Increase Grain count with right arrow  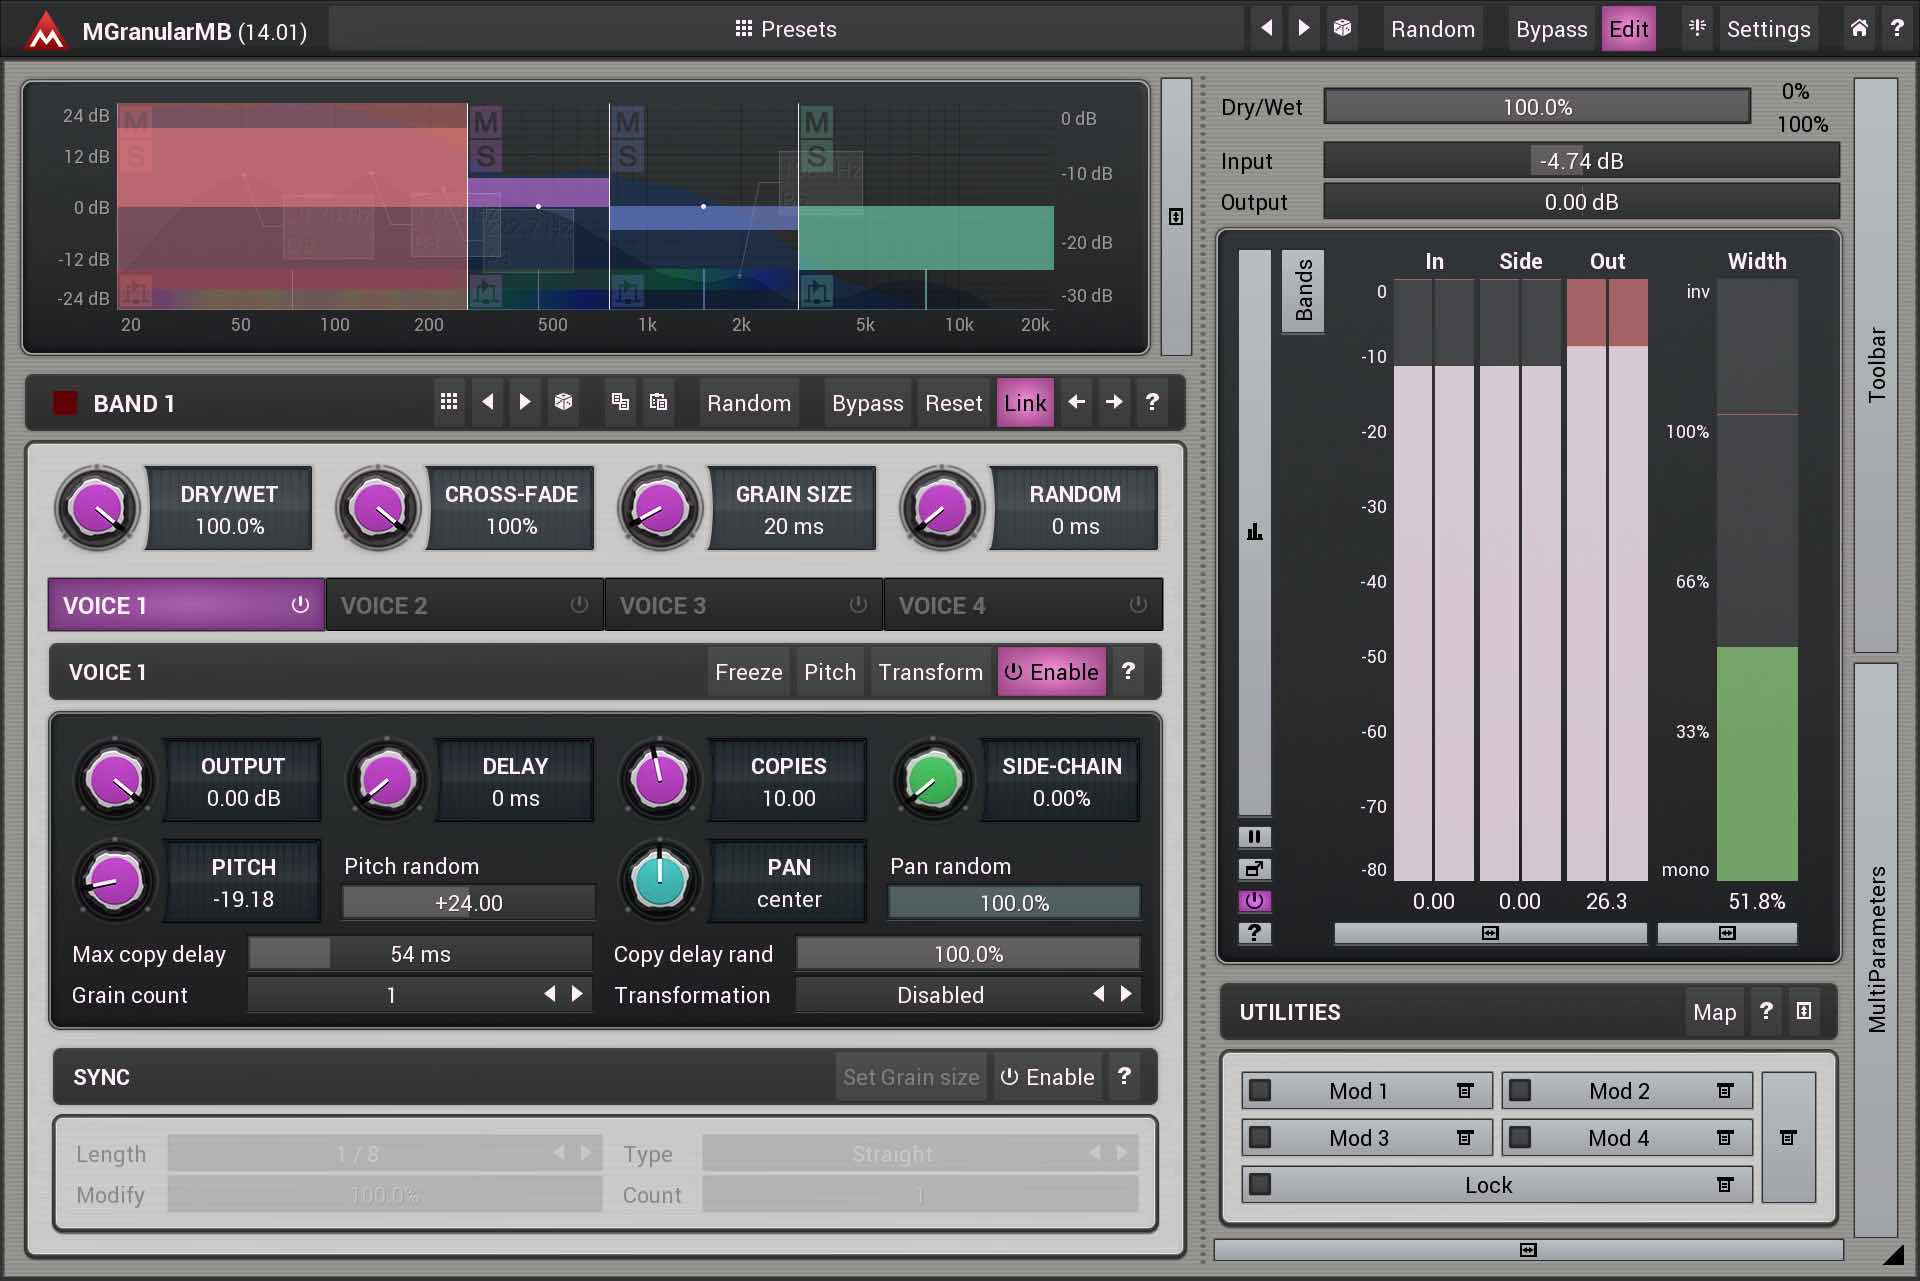(577, 994)
